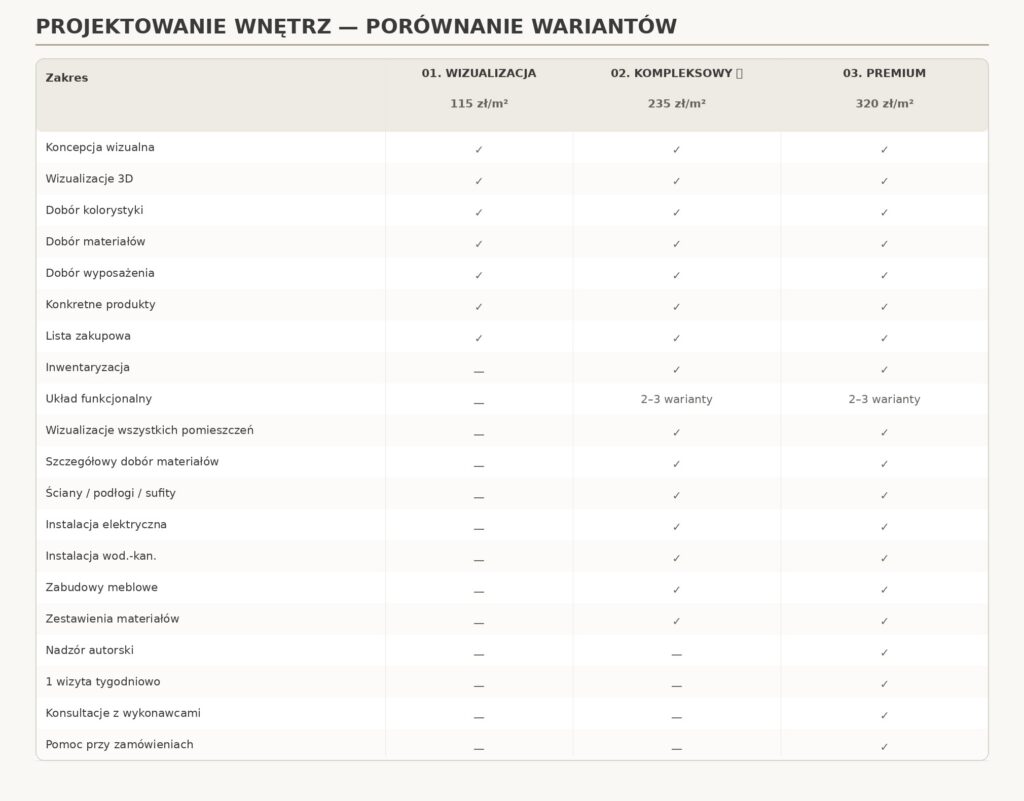Click Premium checkmark for Lista zakupowa
This screenshot has height=801, width=1024.
(x=884, y=338)
